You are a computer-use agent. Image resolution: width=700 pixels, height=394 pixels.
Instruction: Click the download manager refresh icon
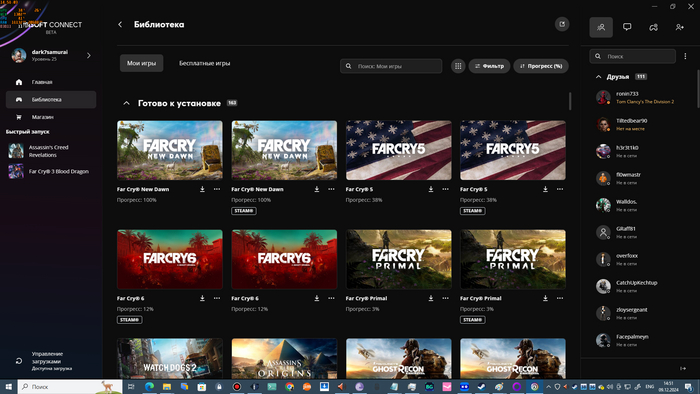(19, 361)
